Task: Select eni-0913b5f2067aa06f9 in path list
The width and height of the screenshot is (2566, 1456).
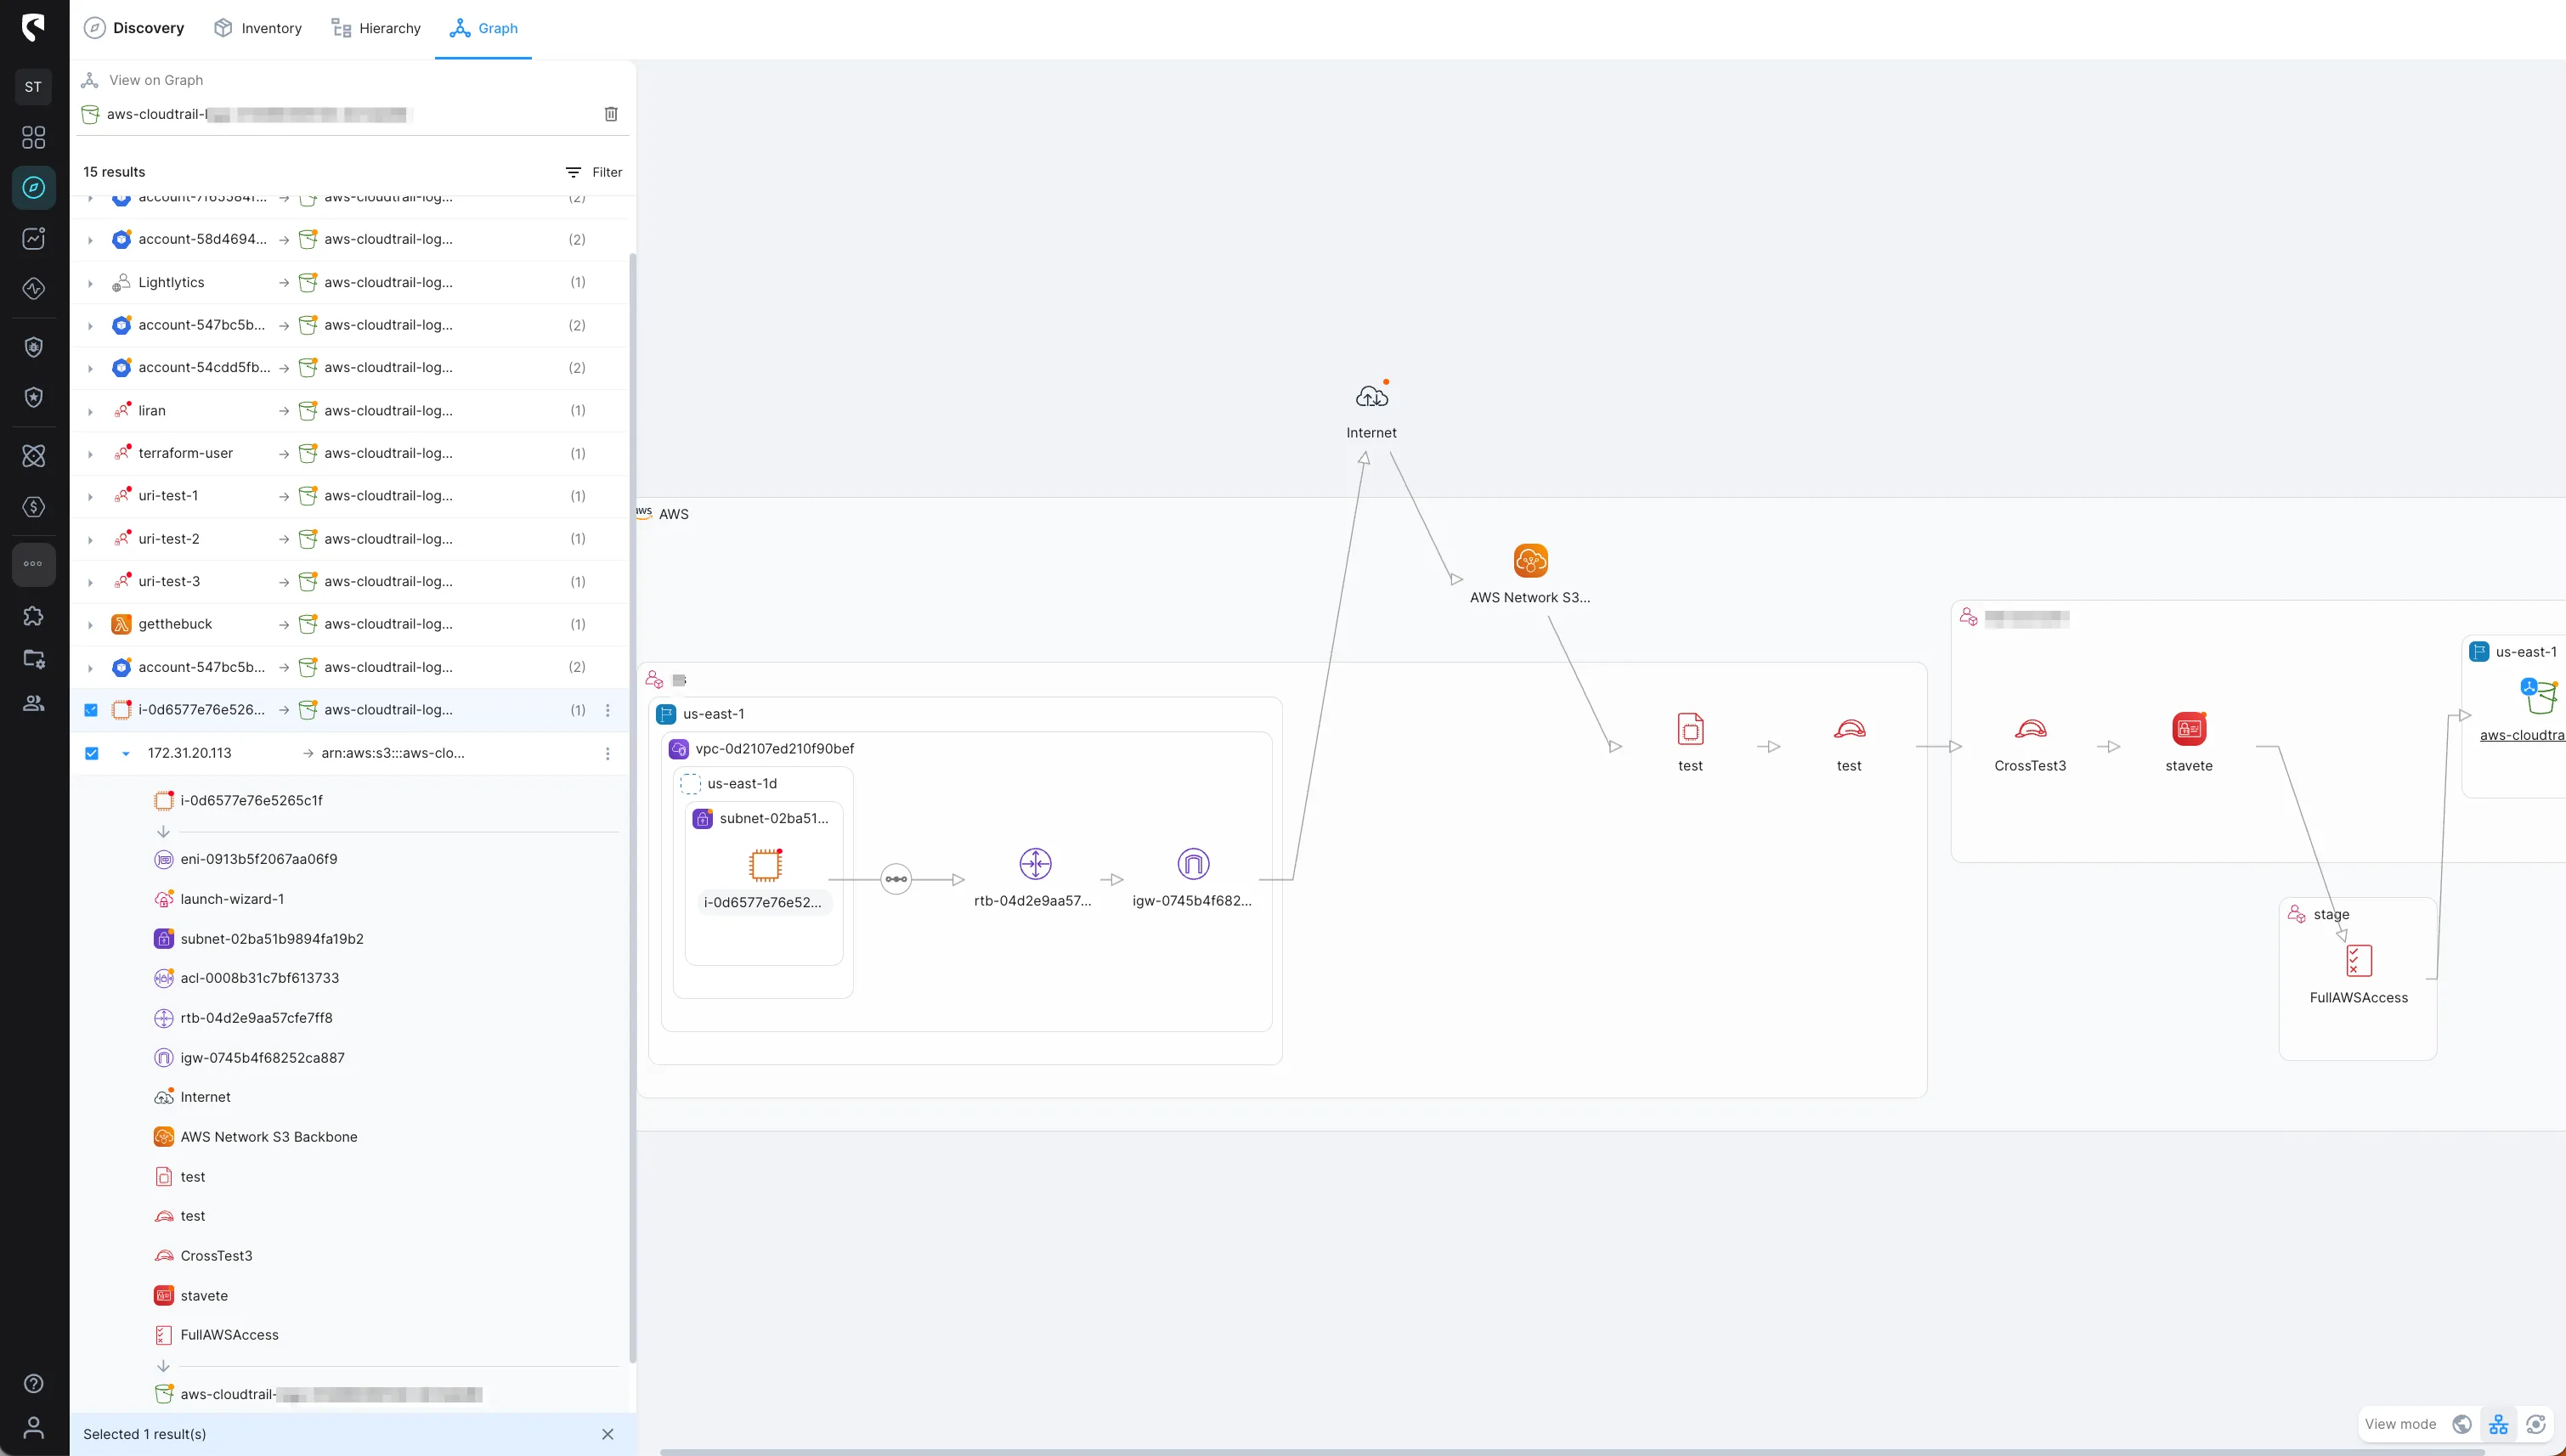Action: point(258,859)
